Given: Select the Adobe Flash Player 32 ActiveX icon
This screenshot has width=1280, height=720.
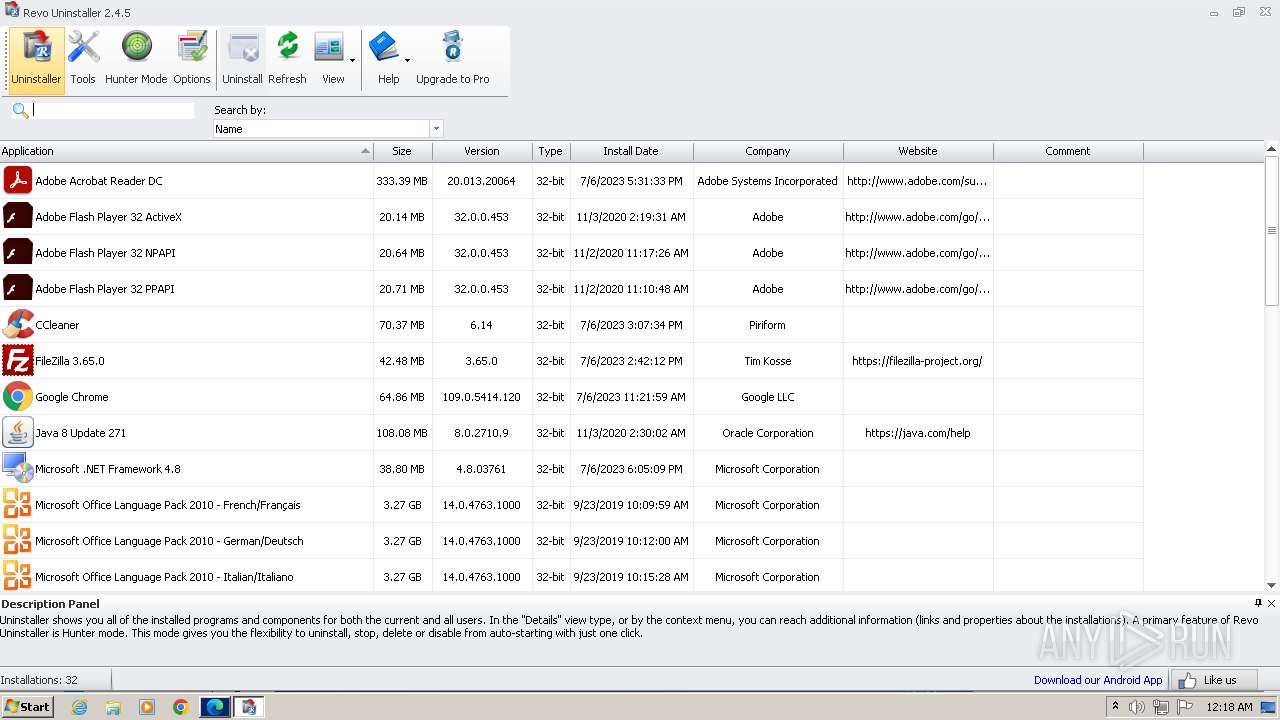Looking at the screenshot, I should 18,217.
